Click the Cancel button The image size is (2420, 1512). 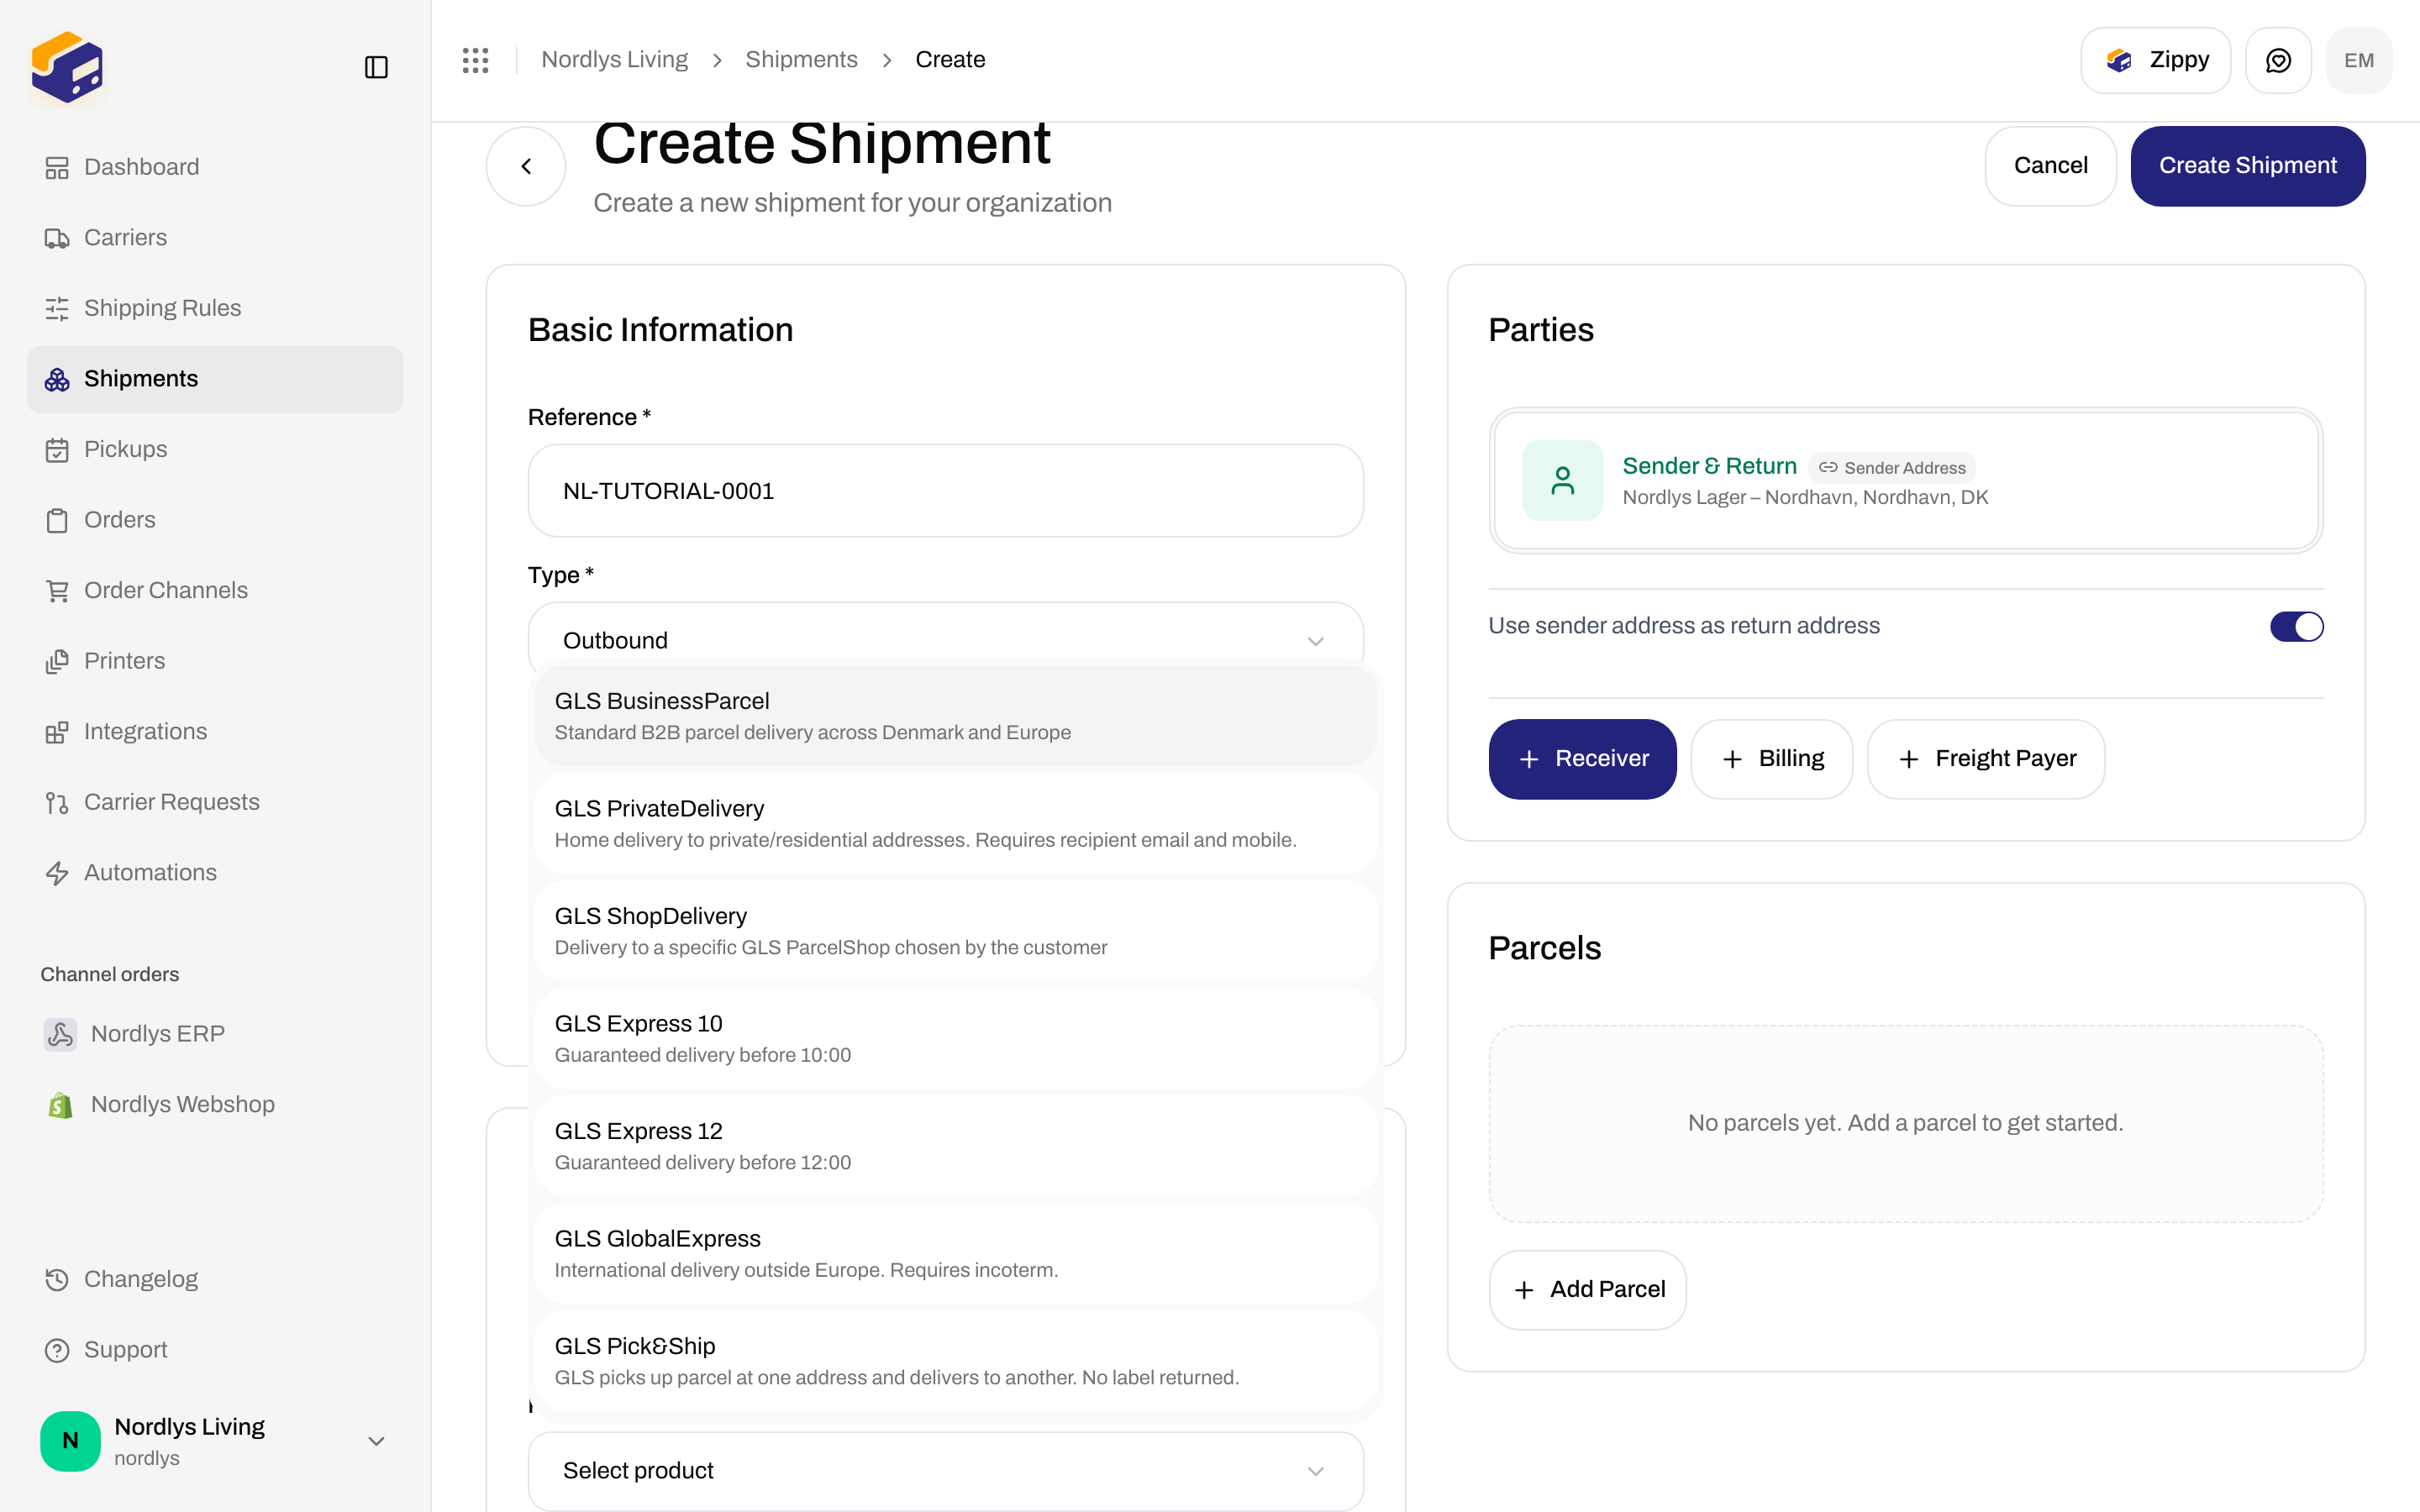click(x=2050, y=166)
